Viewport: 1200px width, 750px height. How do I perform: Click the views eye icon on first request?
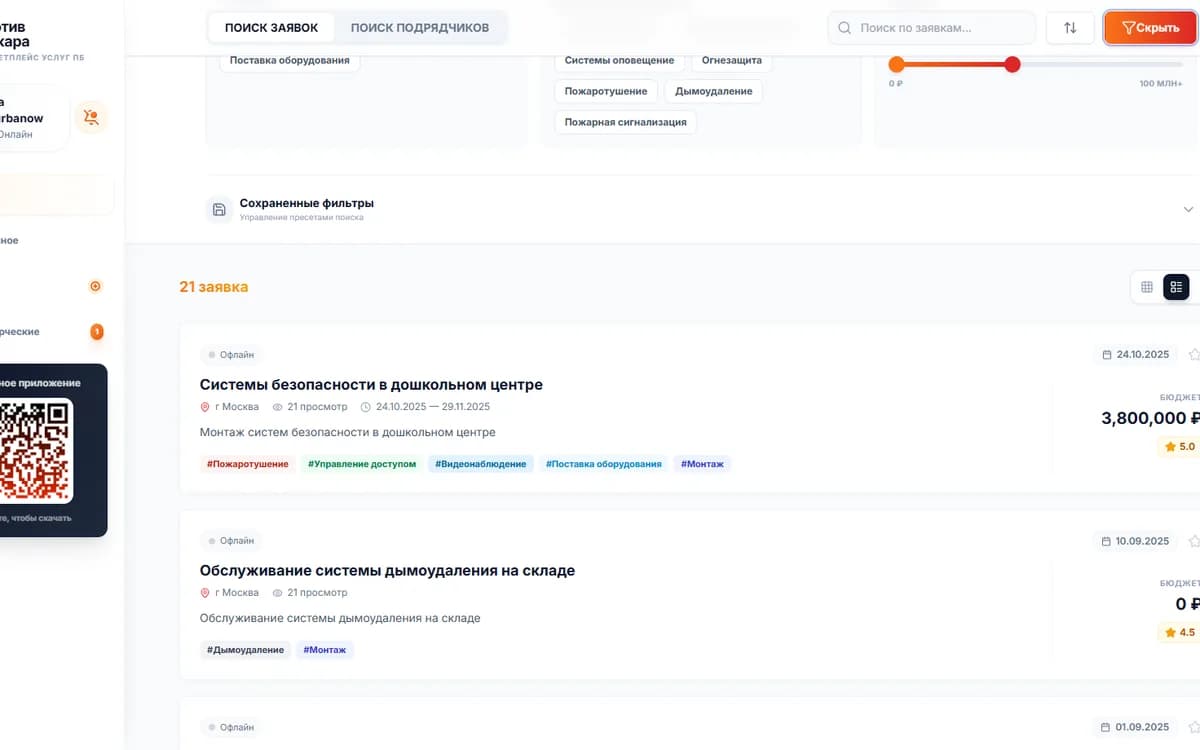(x=278, y=407)
